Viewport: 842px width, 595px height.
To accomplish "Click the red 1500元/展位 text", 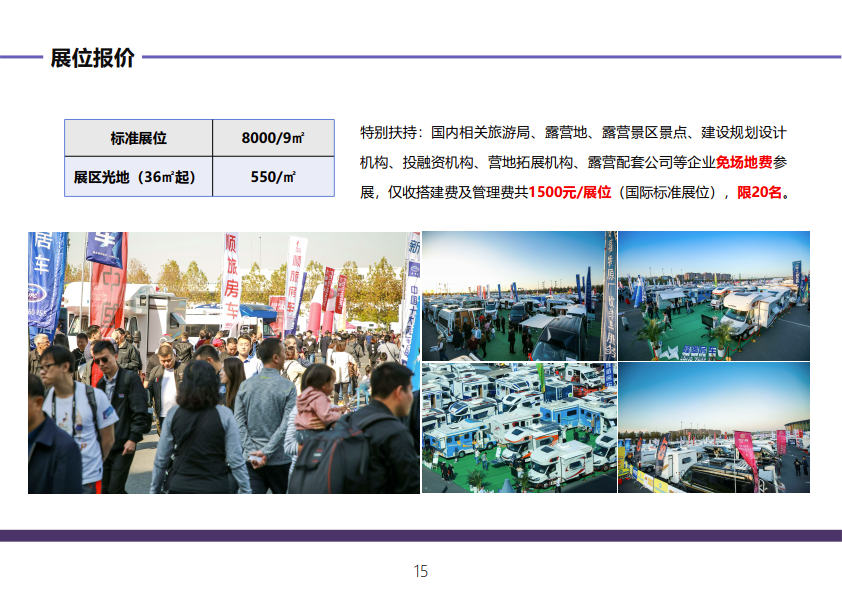I will [x=569, y=192].
